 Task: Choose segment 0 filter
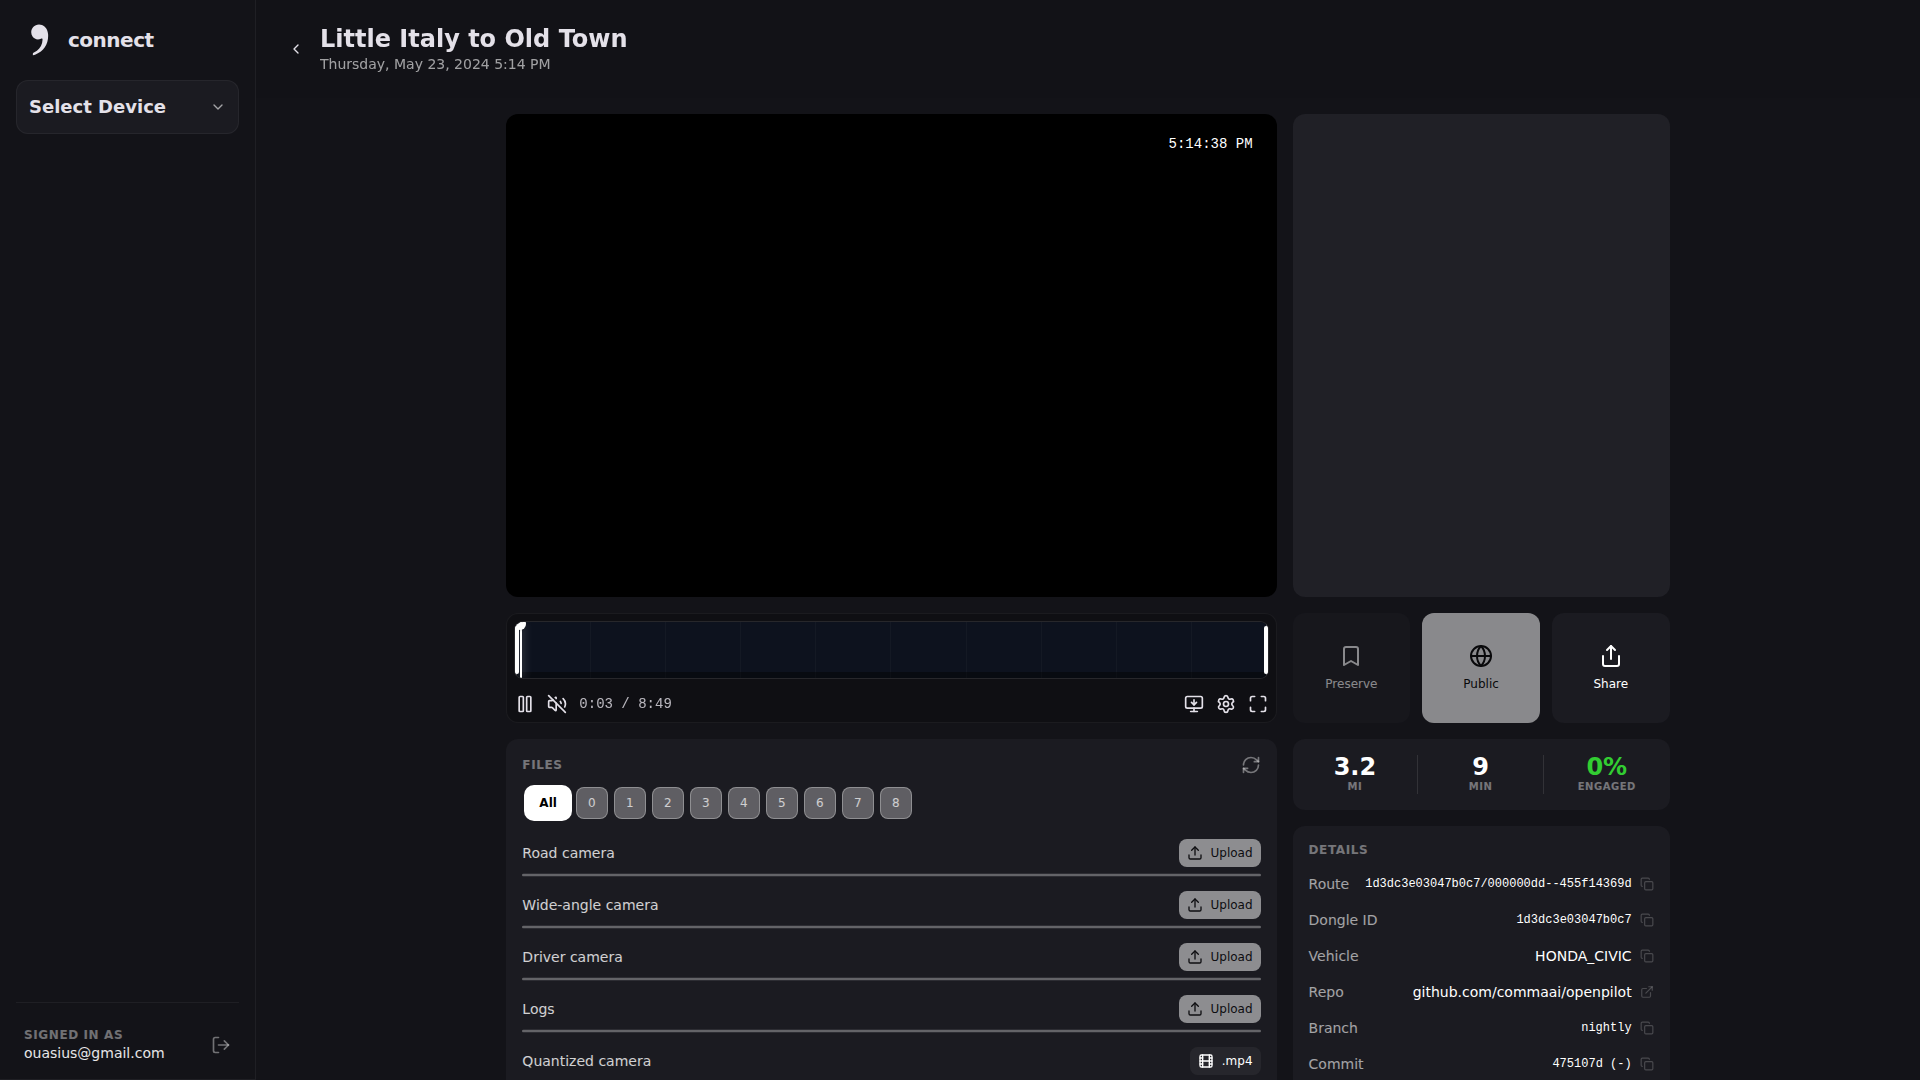coord(592,803)
